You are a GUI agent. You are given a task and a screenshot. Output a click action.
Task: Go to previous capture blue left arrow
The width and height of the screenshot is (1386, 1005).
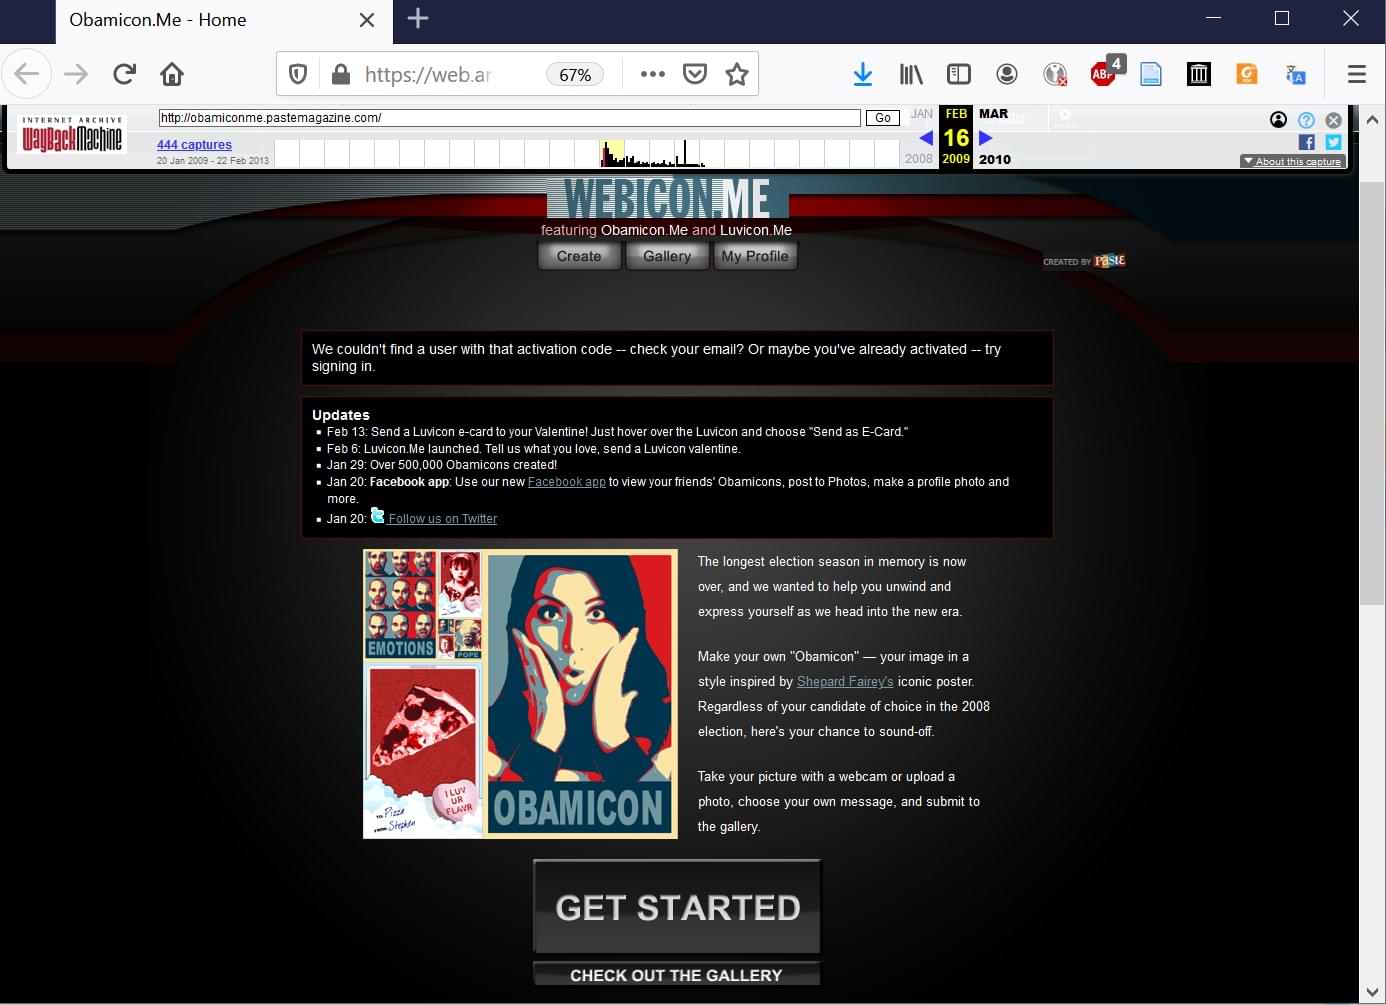tap(926, 138)
